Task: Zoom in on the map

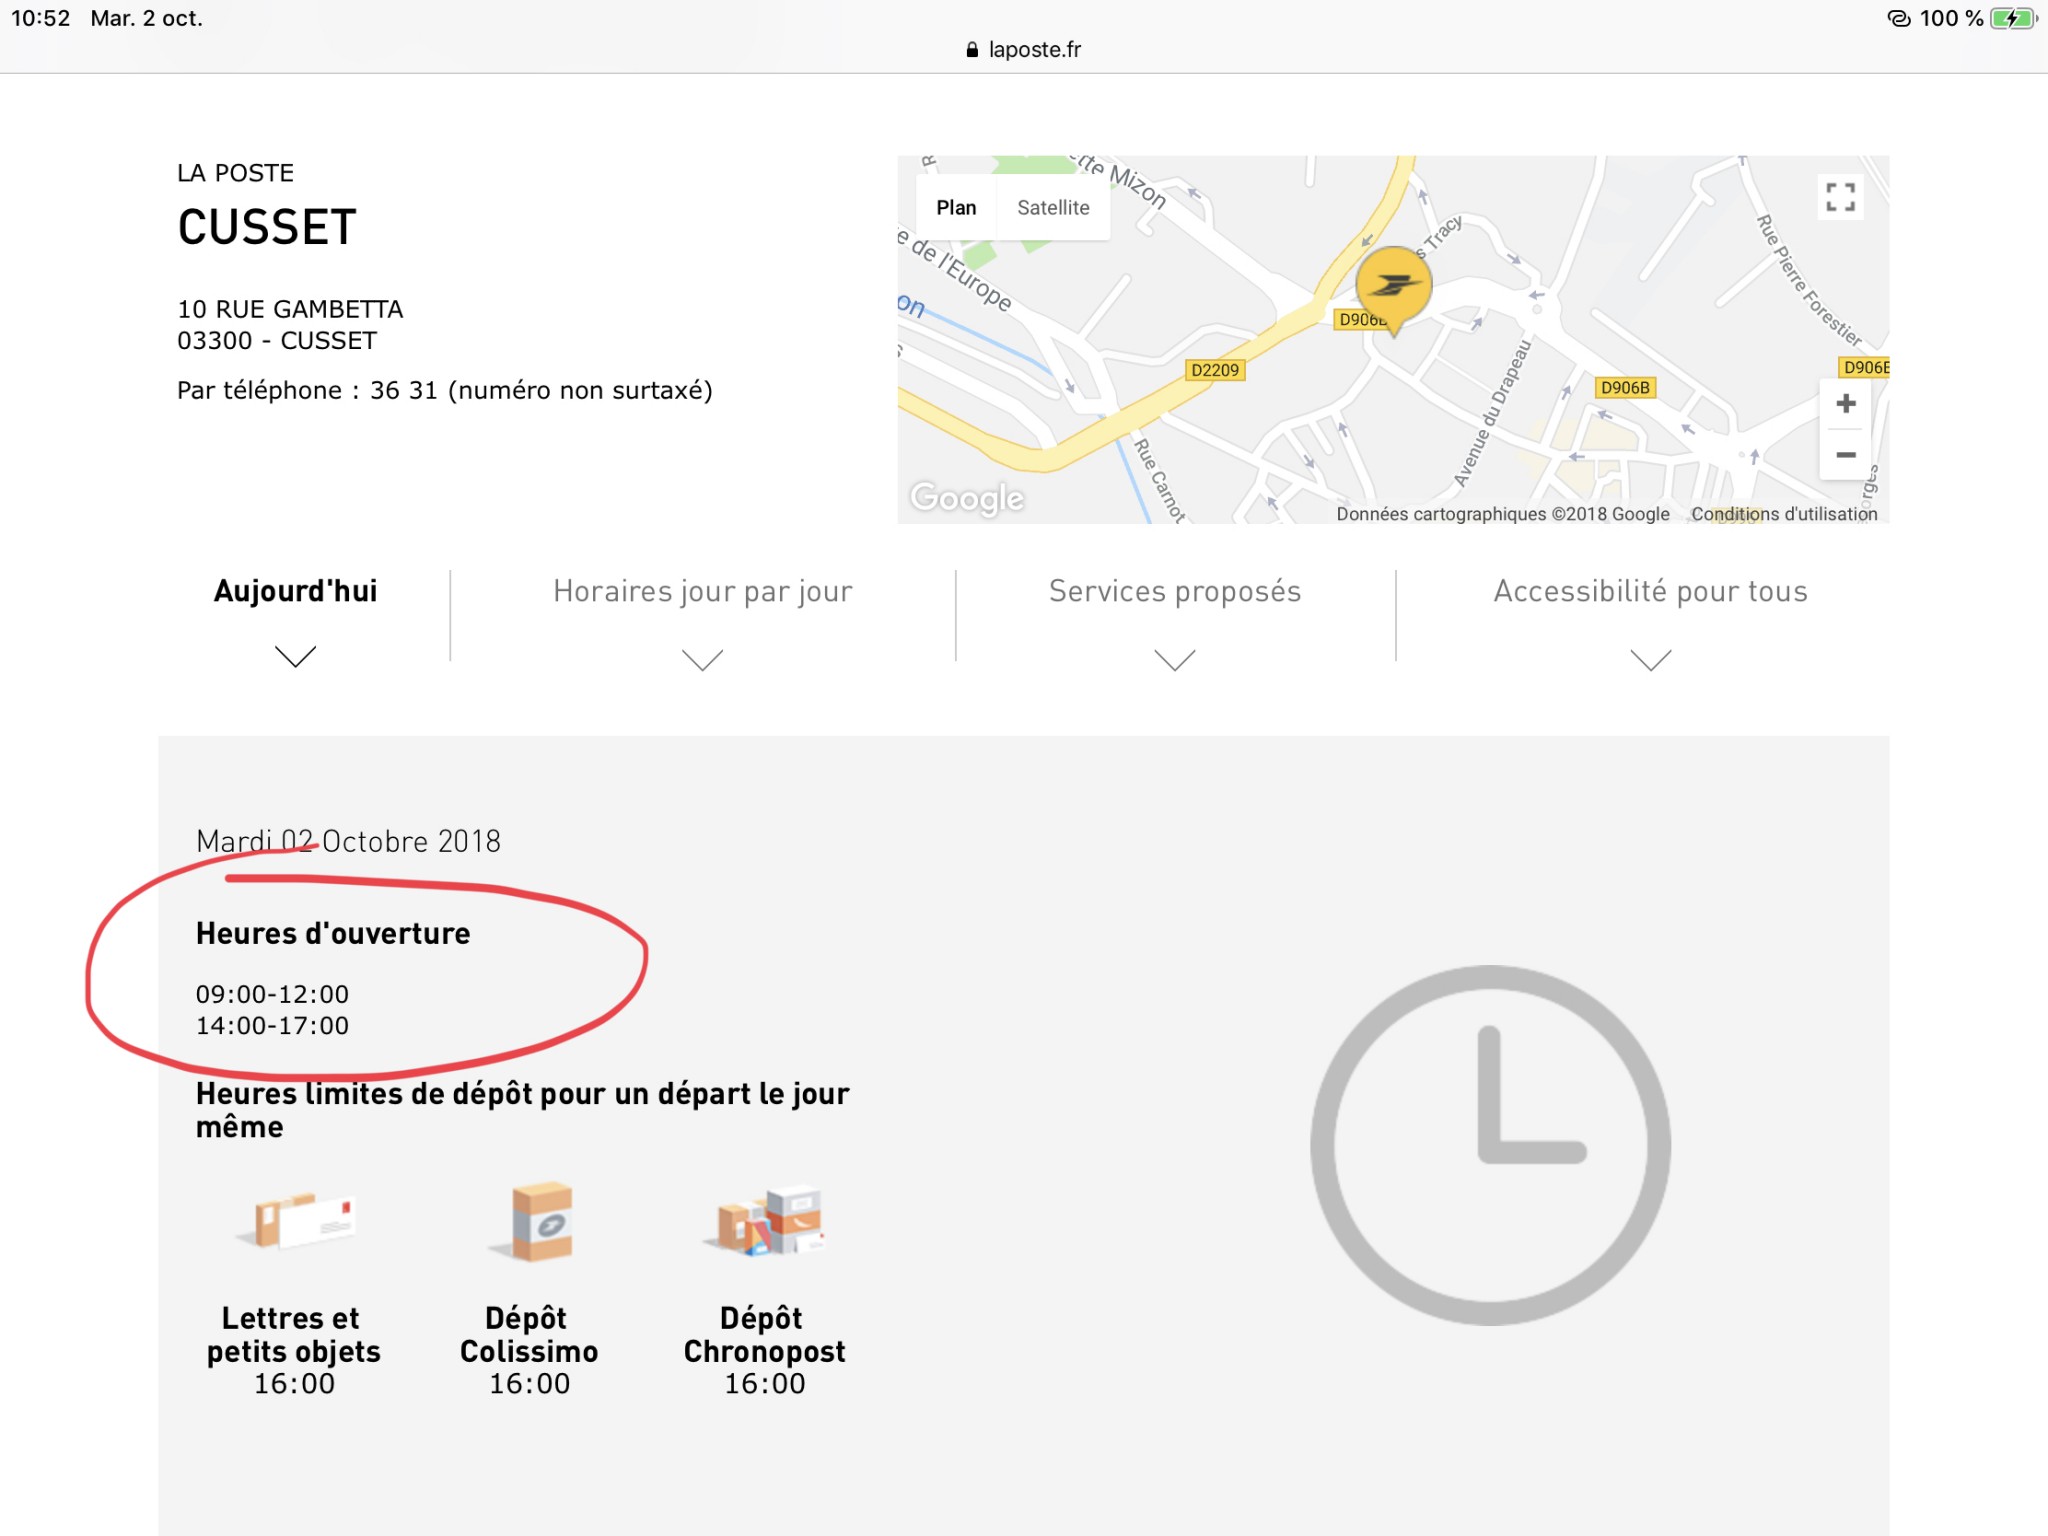Action: (1846, 404)
